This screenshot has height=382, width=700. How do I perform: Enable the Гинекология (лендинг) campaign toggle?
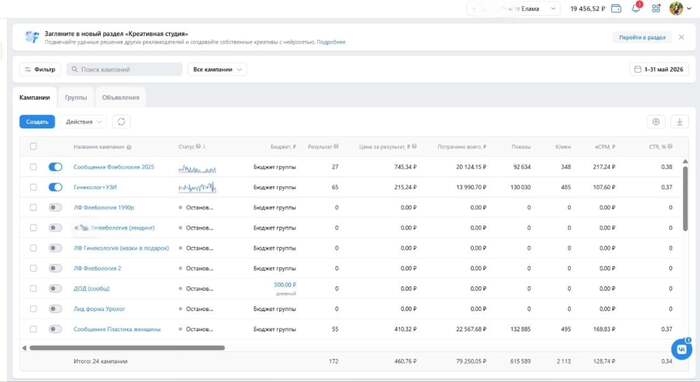point(55,228)
